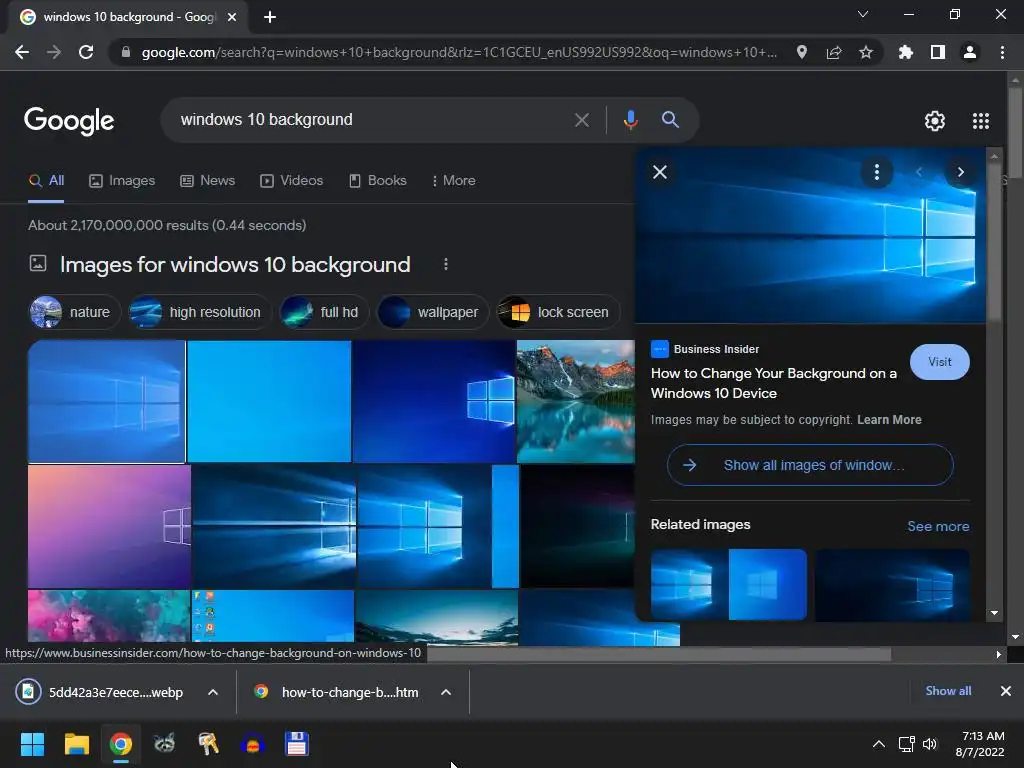Close the image preview panel
1024x768 pixels.
click(660, 172)
